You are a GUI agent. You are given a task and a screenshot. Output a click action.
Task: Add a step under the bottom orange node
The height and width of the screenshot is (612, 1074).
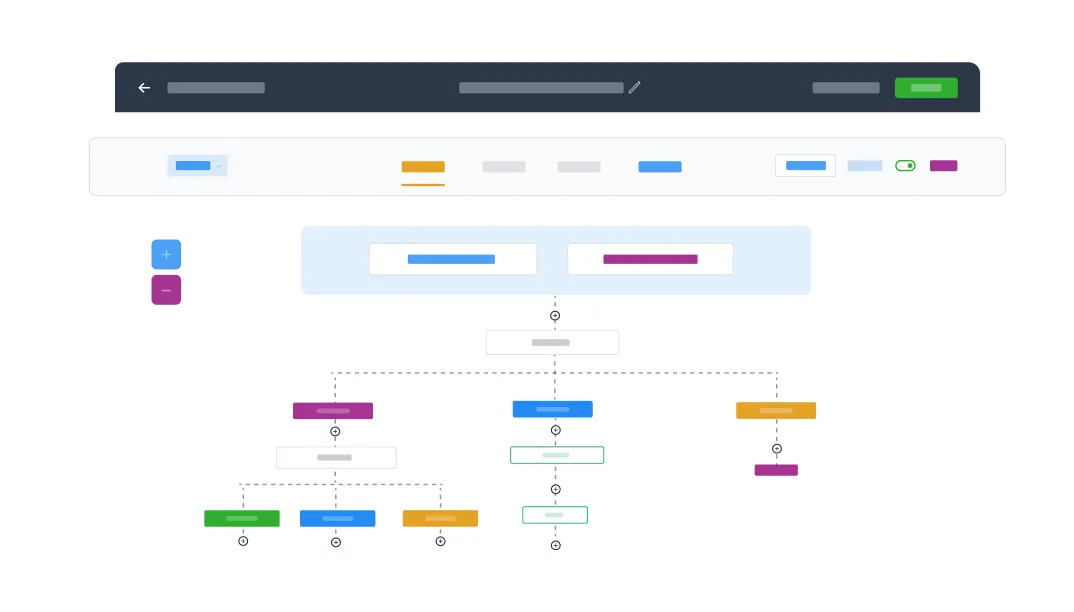[x=440, y=541]
